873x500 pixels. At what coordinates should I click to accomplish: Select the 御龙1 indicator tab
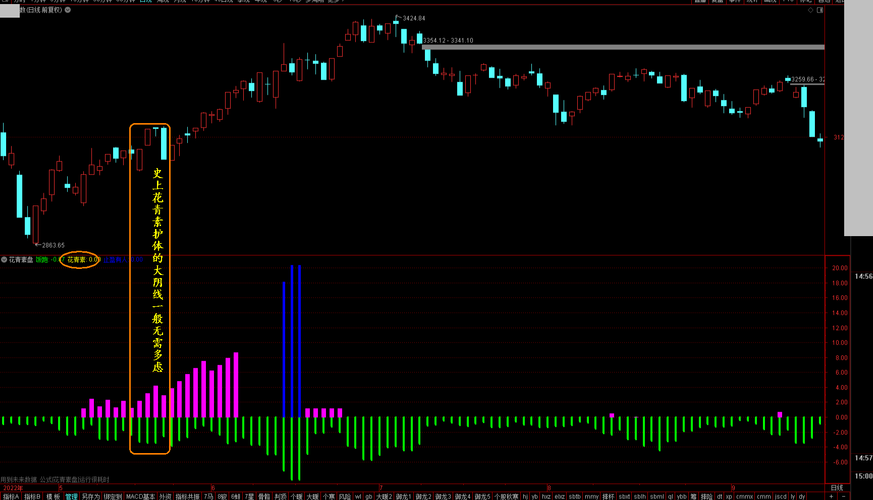coord(404,496)
